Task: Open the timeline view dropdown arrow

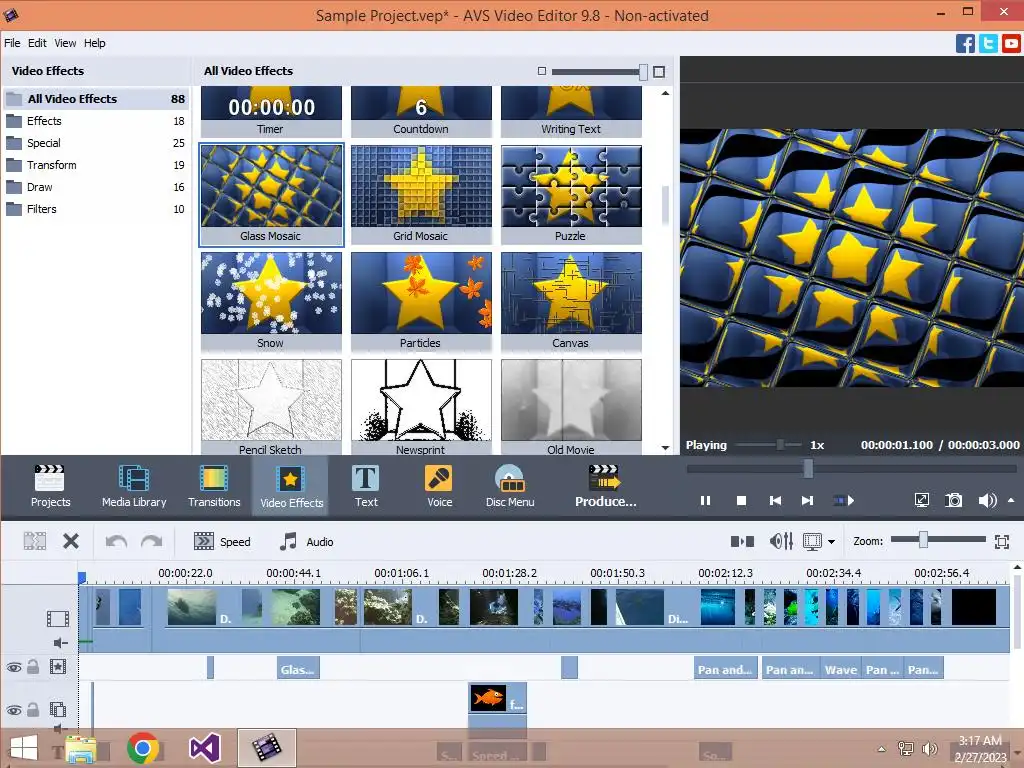Action: click(x=831, y=541)
